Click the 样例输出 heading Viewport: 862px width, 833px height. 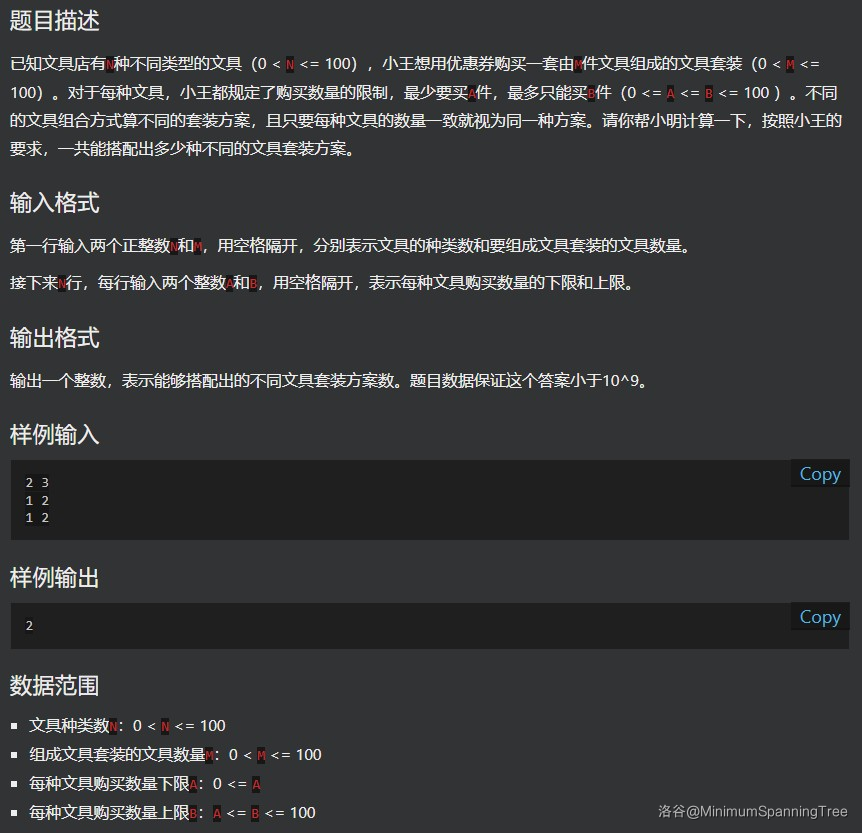54,578
